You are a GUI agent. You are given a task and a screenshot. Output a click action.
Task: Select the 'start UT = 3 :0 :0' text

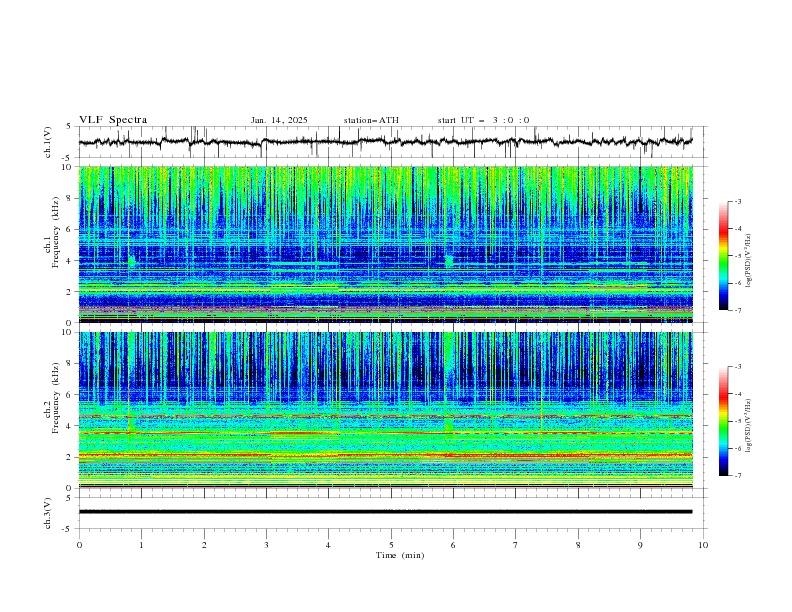tap(483, 120)
